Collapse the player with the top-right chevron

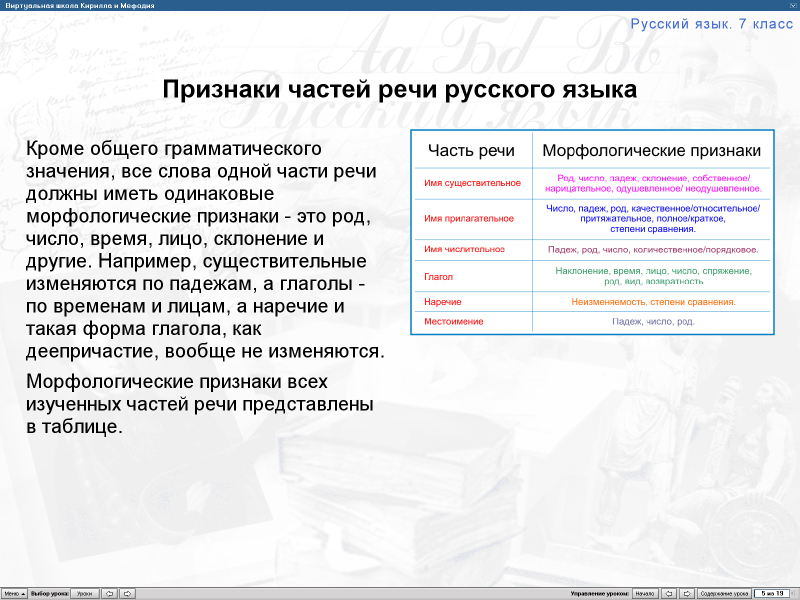pyautogui.click(x=793, y=5)
